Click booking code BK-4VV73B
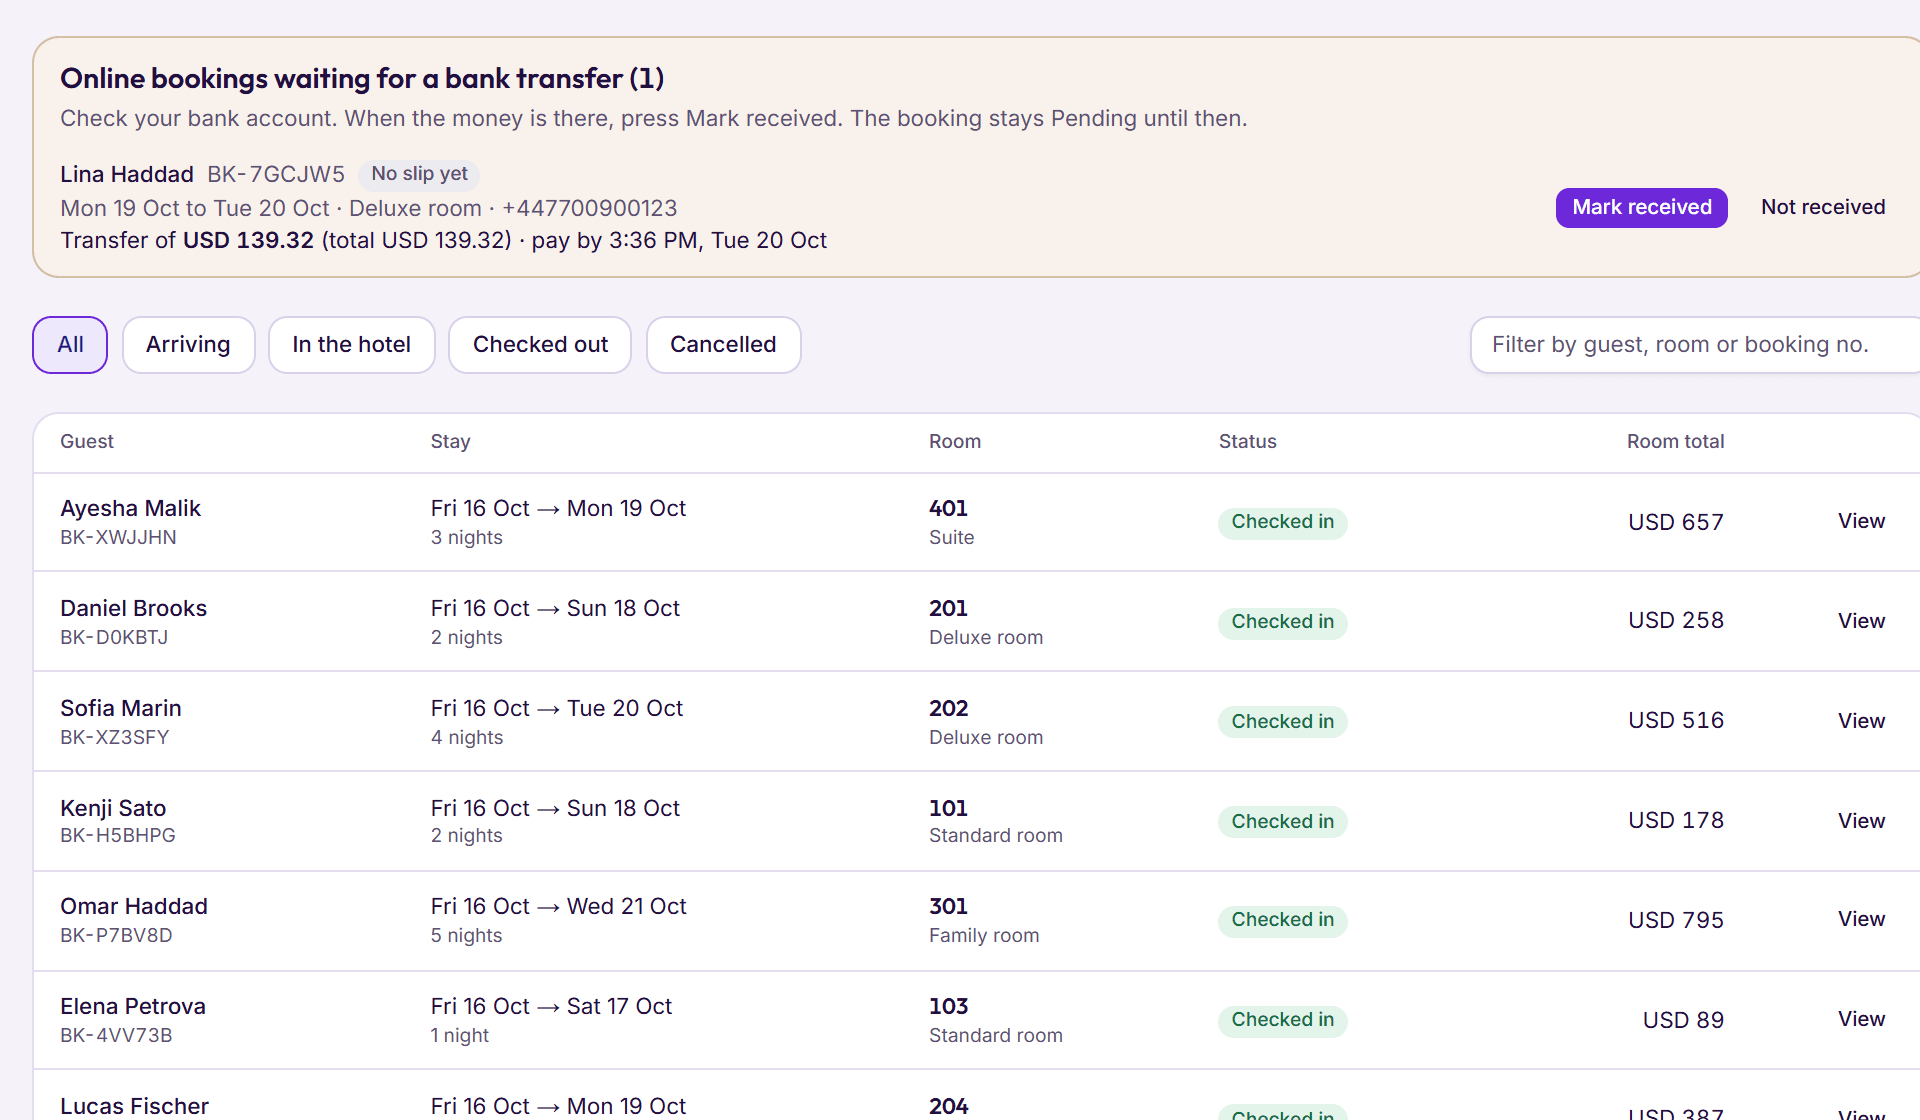Image resolution: width=1920 pixels, height=1120 pixels. coord(116,1035)
